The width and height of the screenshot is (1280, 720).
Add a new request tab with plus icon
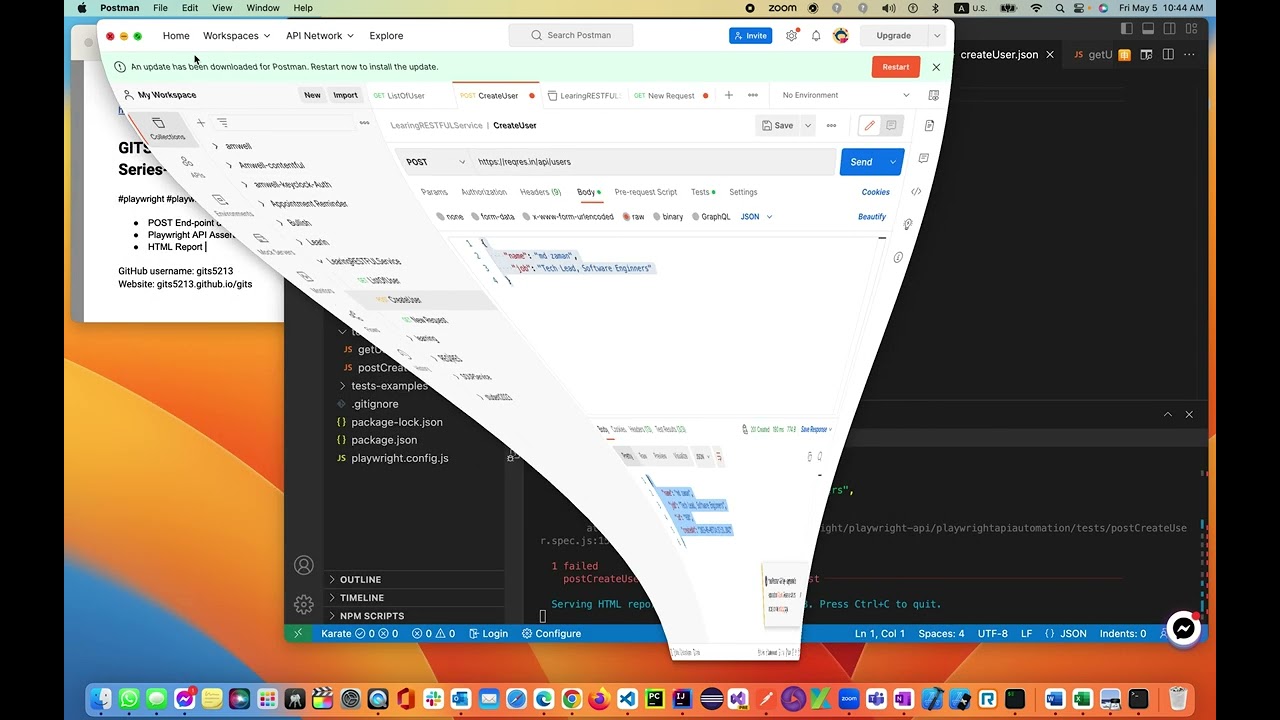[729, 95]
